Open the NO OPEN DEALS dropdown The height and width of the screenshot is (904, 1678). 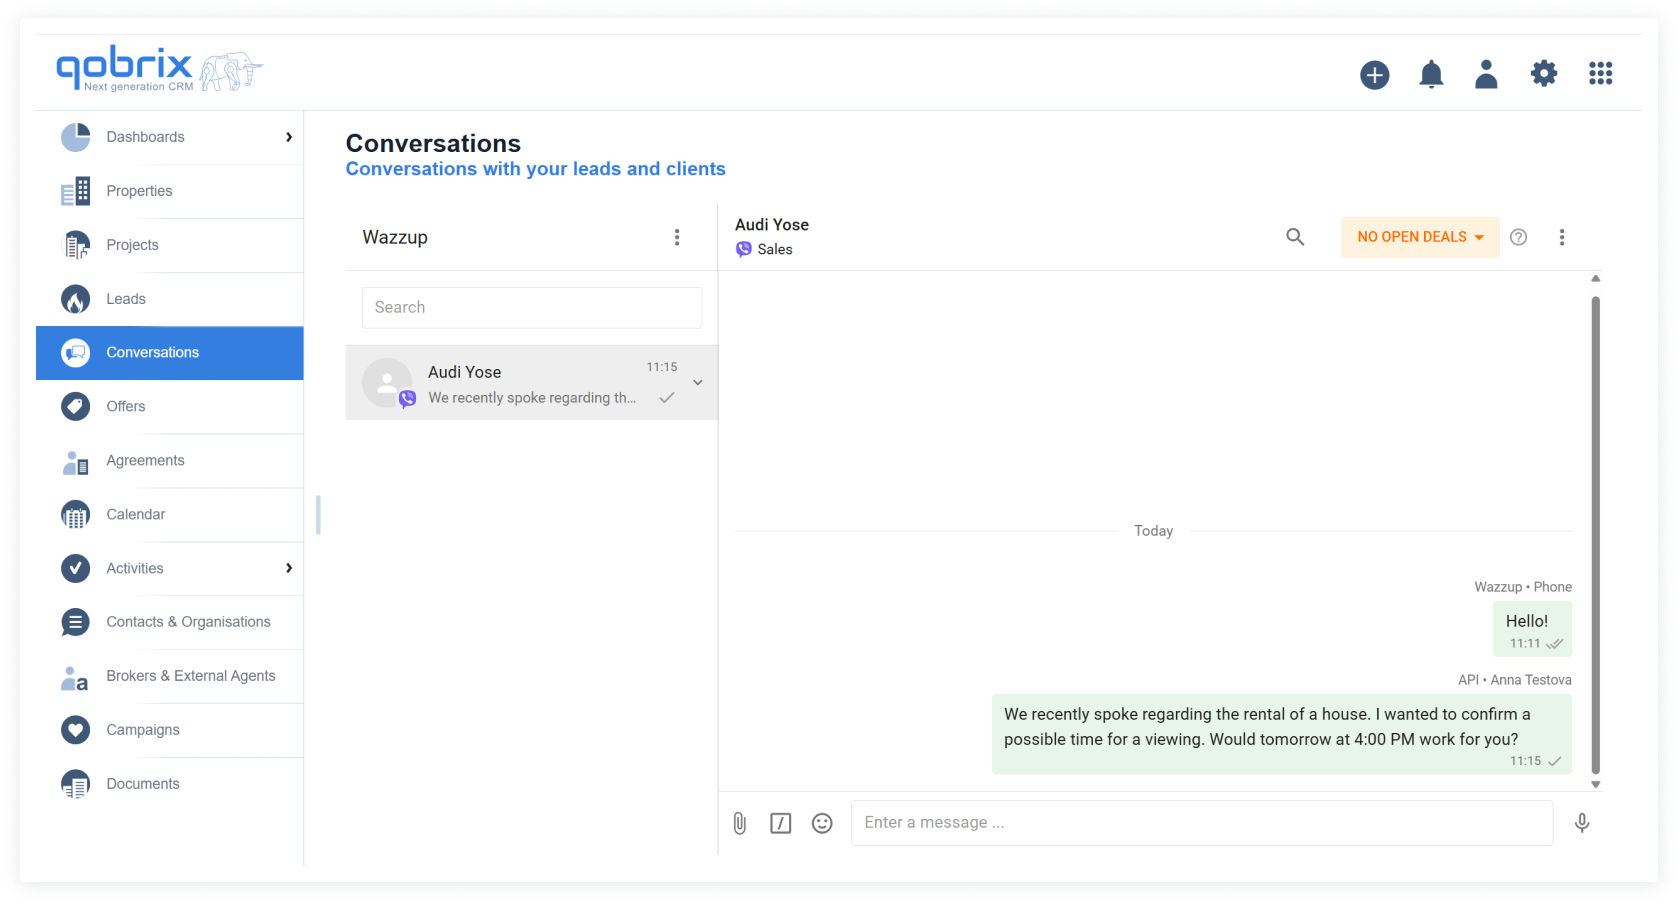pyautogui.click(x=1420, y=237)
